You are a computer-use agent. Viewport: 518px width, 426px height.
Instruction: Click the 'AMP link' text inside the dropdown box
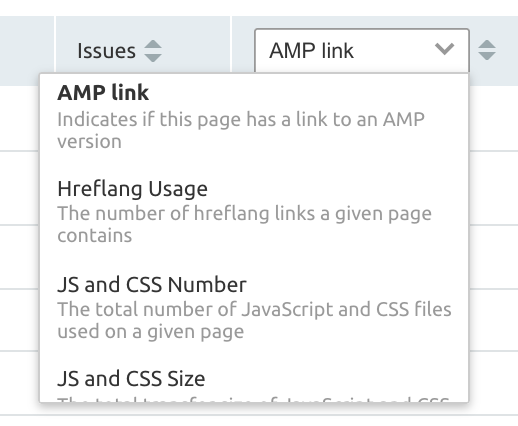pyautogui.click(x=311, y=51)
